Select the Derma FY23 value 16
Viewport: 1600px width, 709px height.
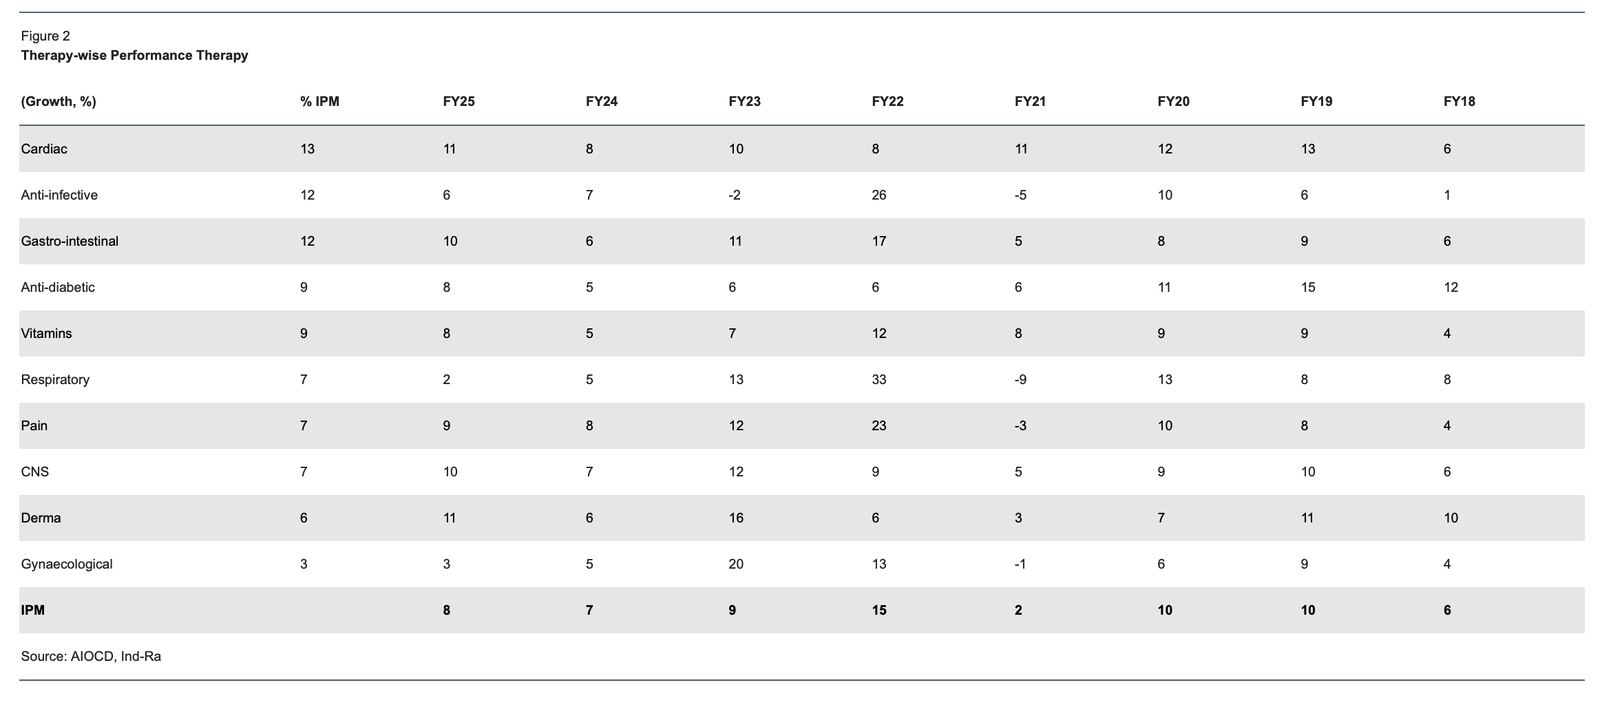click(x=736, y=518)
